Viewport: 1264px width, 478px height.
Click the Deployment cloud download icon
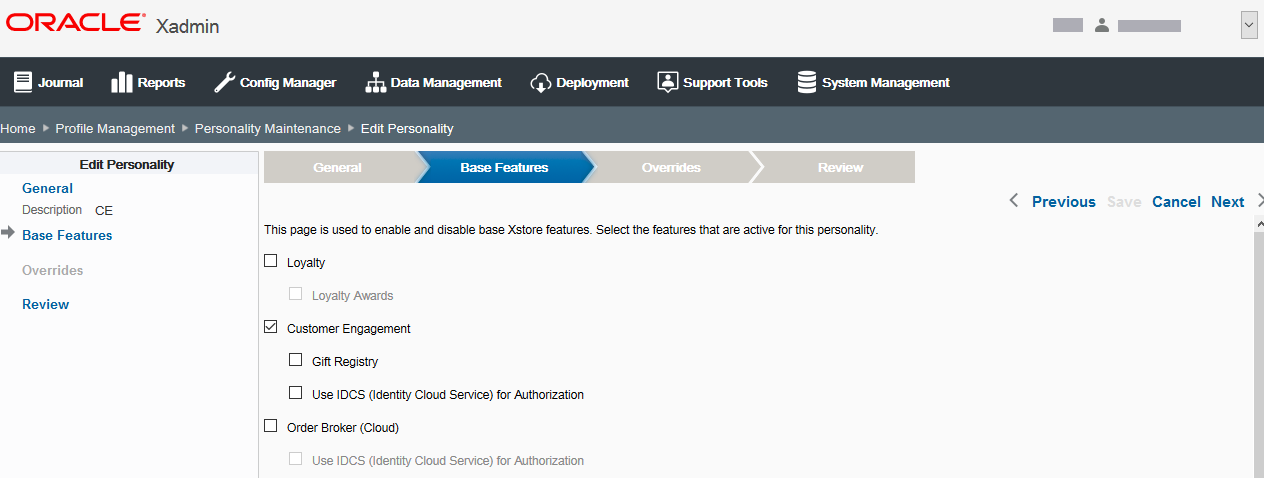tap(541, 82)
